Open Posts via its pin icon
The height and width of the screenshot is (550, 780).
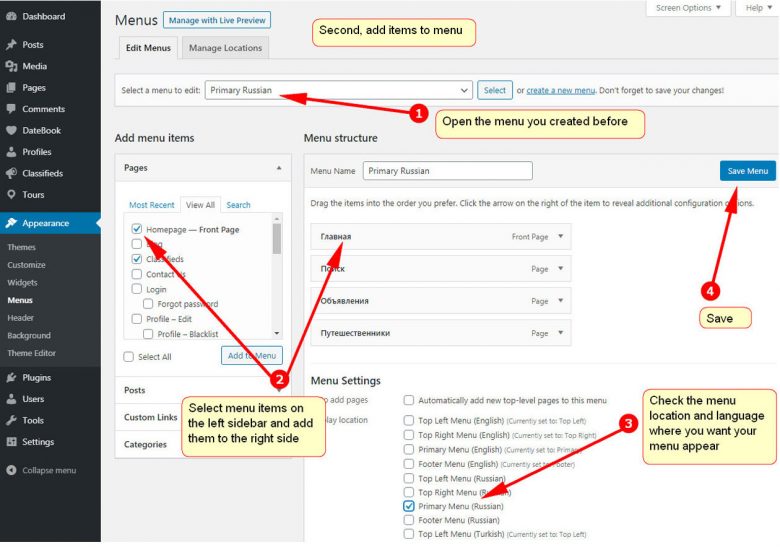click(11, 45)
